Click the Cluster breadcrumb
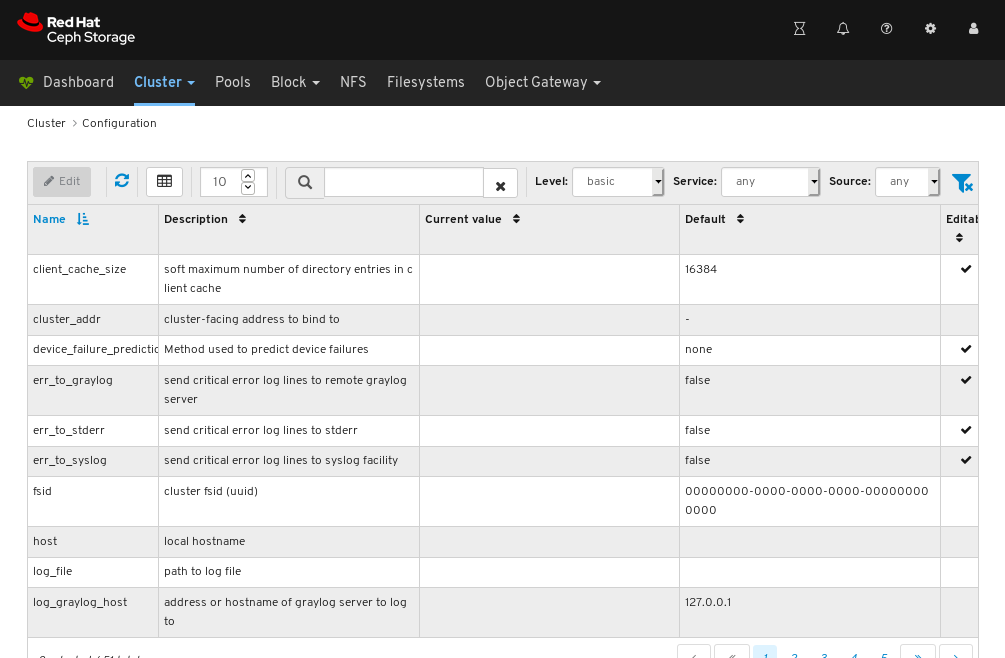1005x658 pixels. pyautogui.click(x=46, y=123)
